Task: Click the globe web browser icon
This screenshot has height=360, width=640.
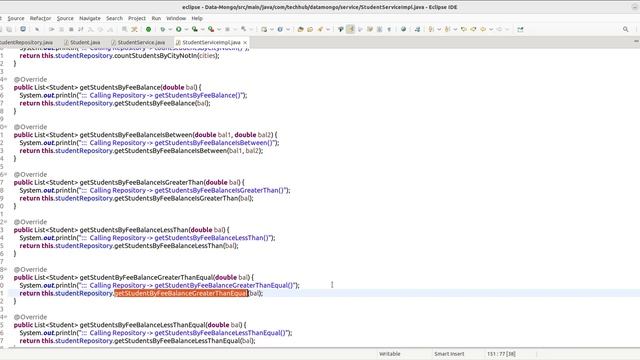Action: [403, 29]
